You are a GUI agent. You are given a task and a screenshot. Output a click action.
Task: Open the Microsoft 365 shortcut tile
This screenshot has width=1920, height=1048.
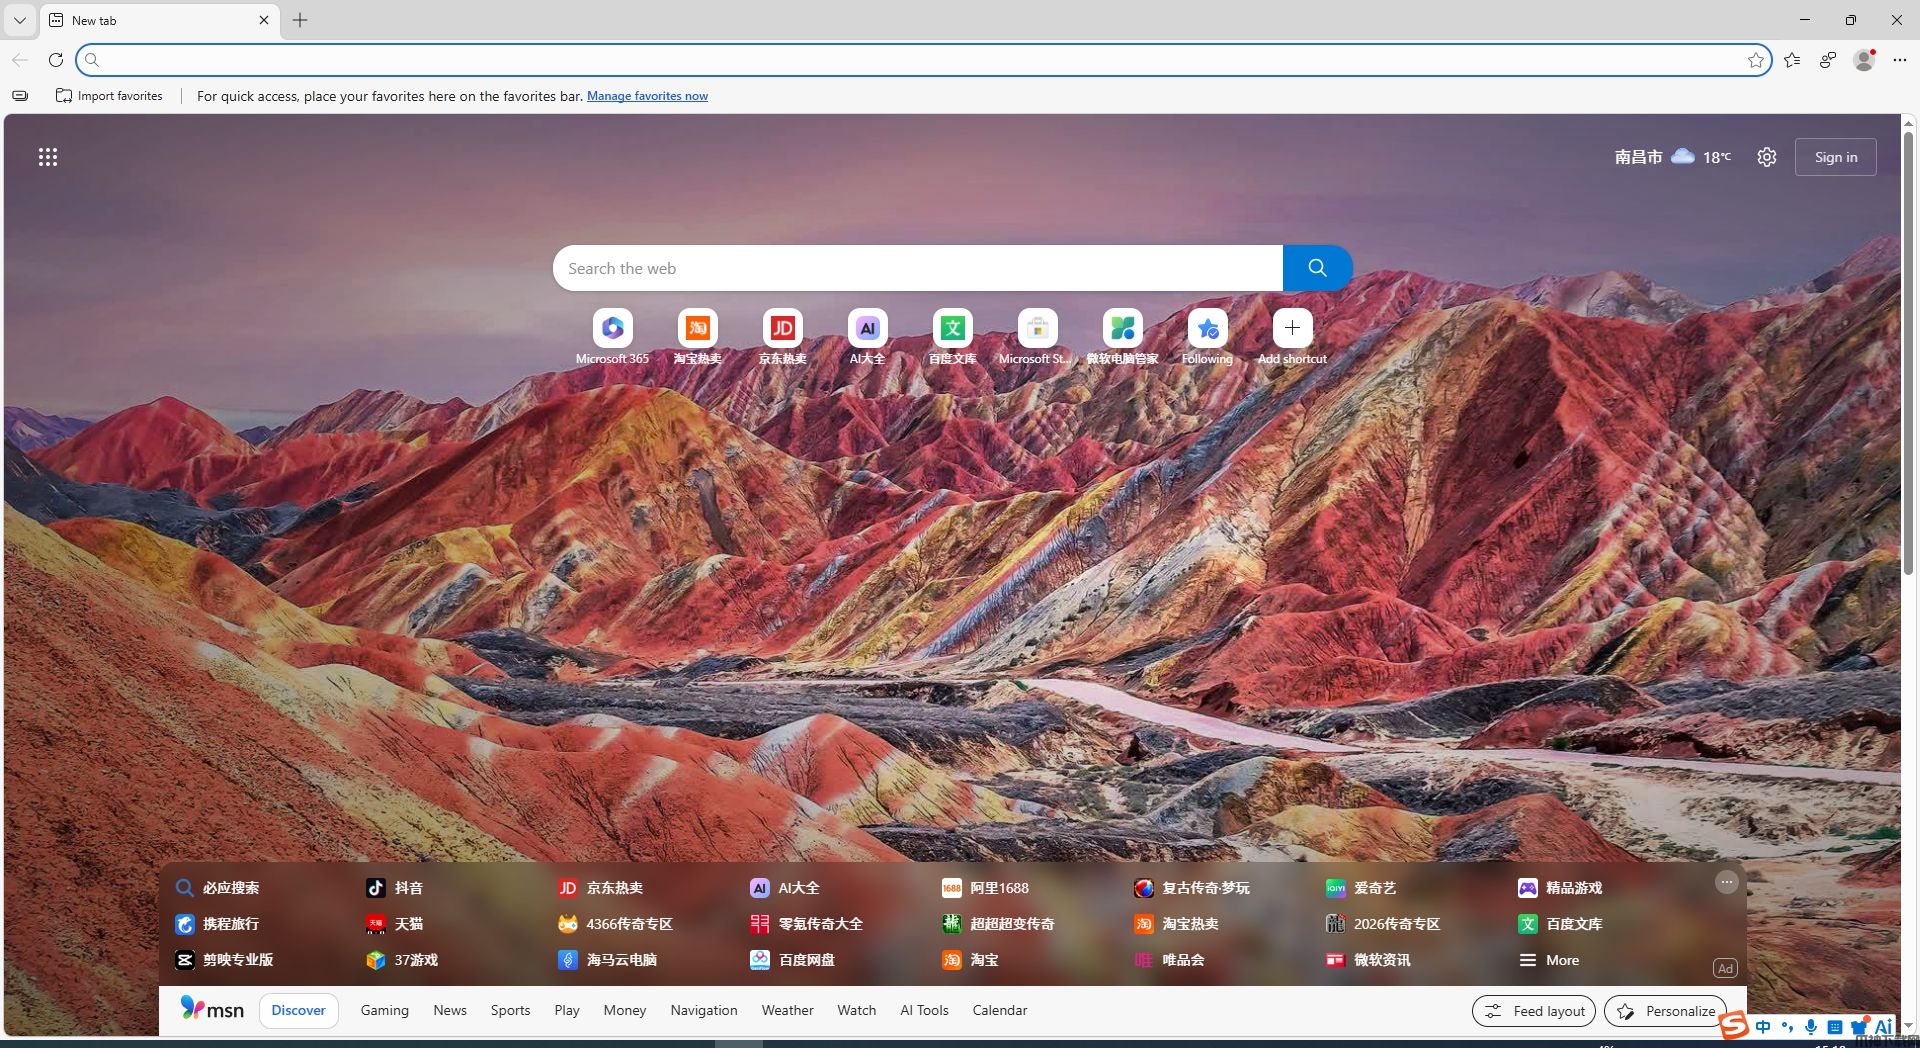pos(612,328)
